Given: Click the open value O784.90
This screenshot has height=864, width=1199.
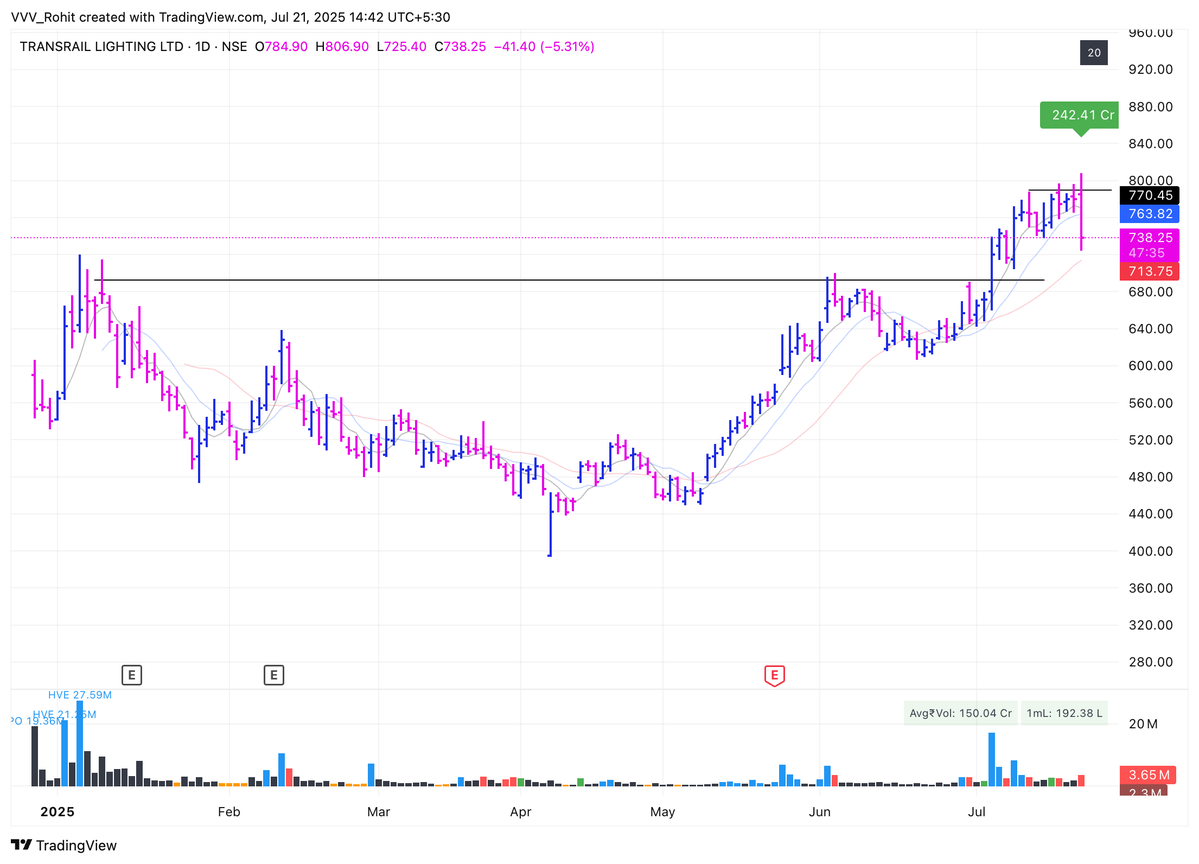Looking at the screenshot, I should coord(281,47).
